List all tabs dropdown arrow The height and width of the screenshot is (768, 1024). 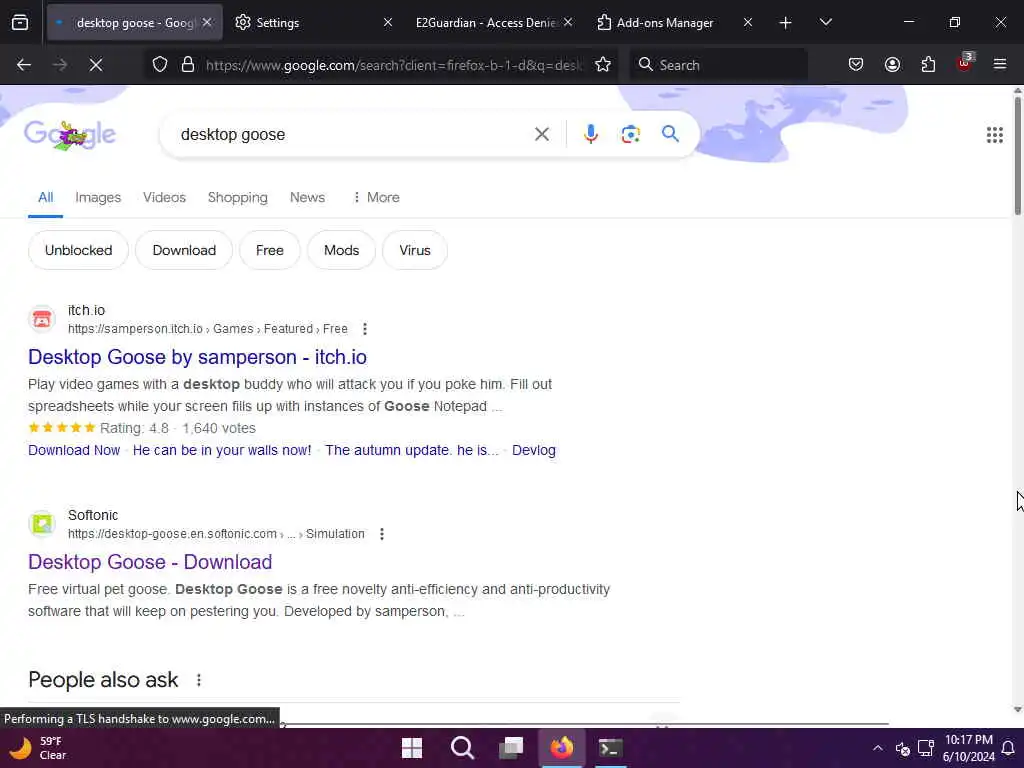click(x=825, y=23)
